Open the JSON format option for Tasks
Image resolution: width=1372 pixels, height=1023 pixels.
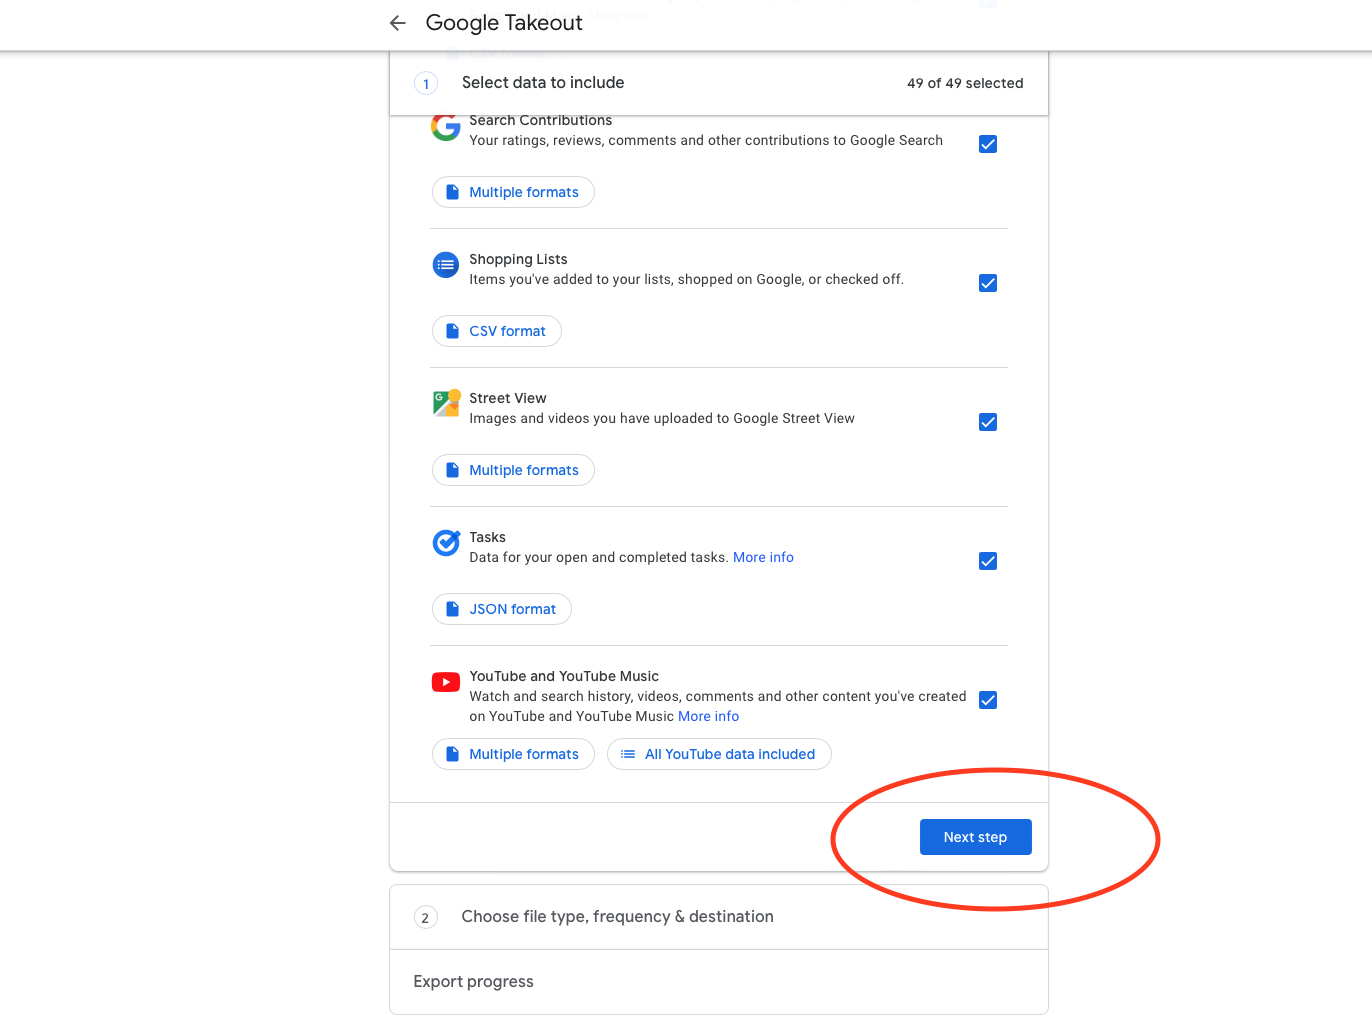tap(502, 609)
